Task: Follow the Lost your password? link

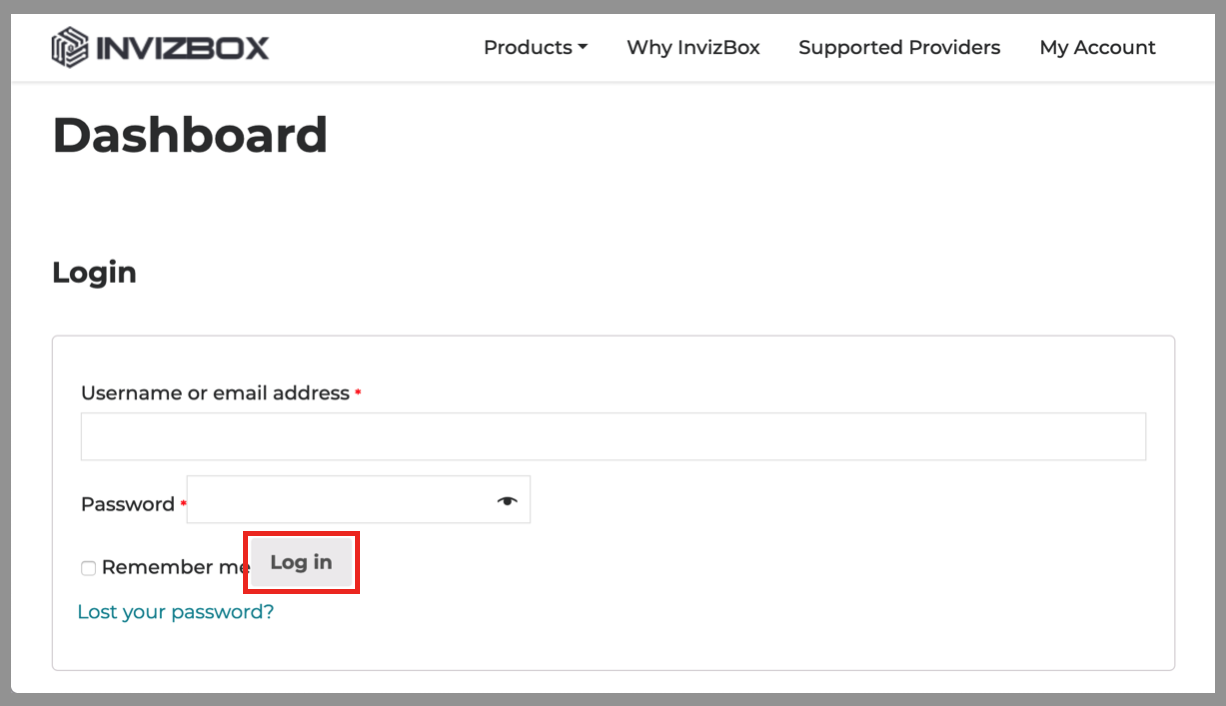Action: click(175, 612)
